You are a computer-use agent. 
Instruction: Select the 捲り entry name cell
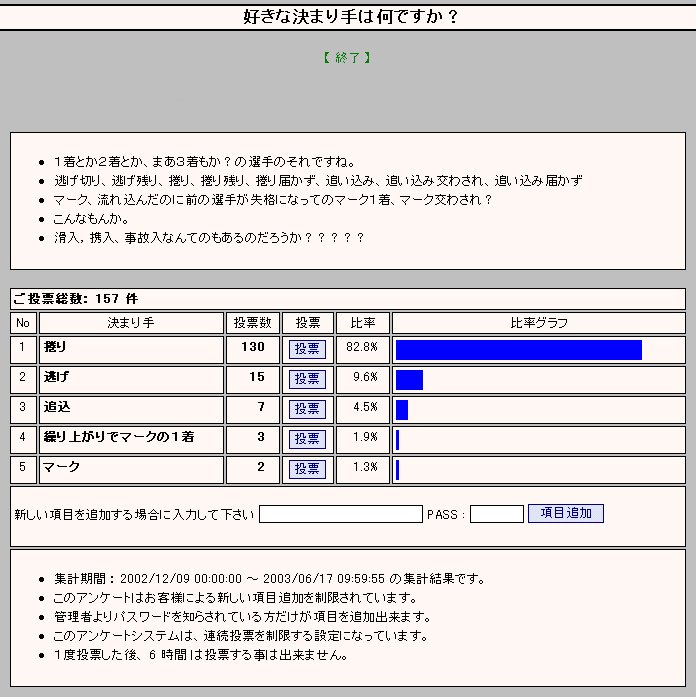click(131, 349)
